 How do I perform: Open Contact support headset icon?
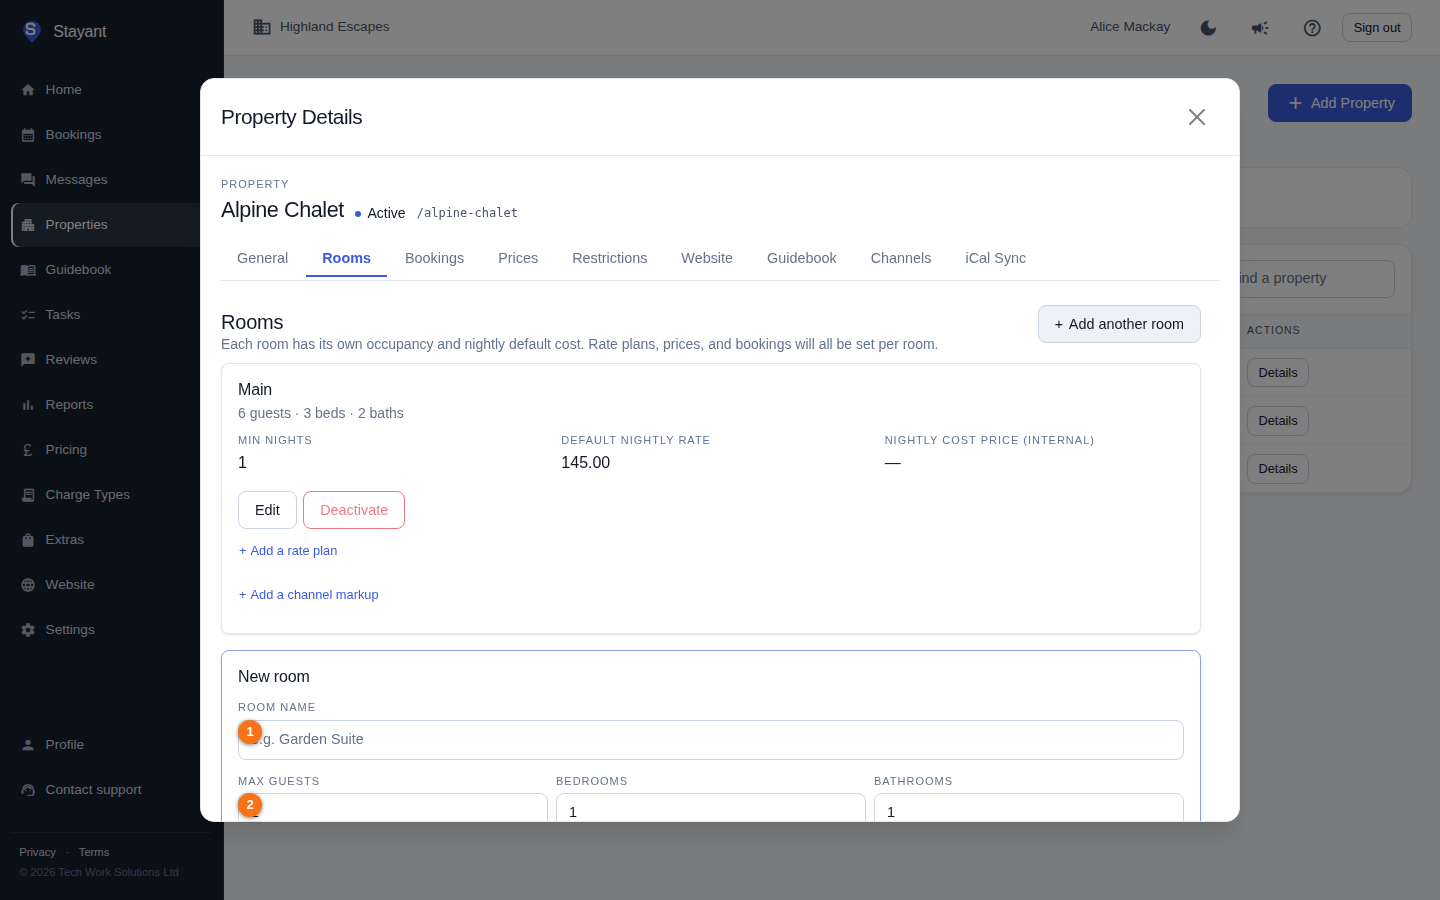pyautogui.click(x=28, y=790)
